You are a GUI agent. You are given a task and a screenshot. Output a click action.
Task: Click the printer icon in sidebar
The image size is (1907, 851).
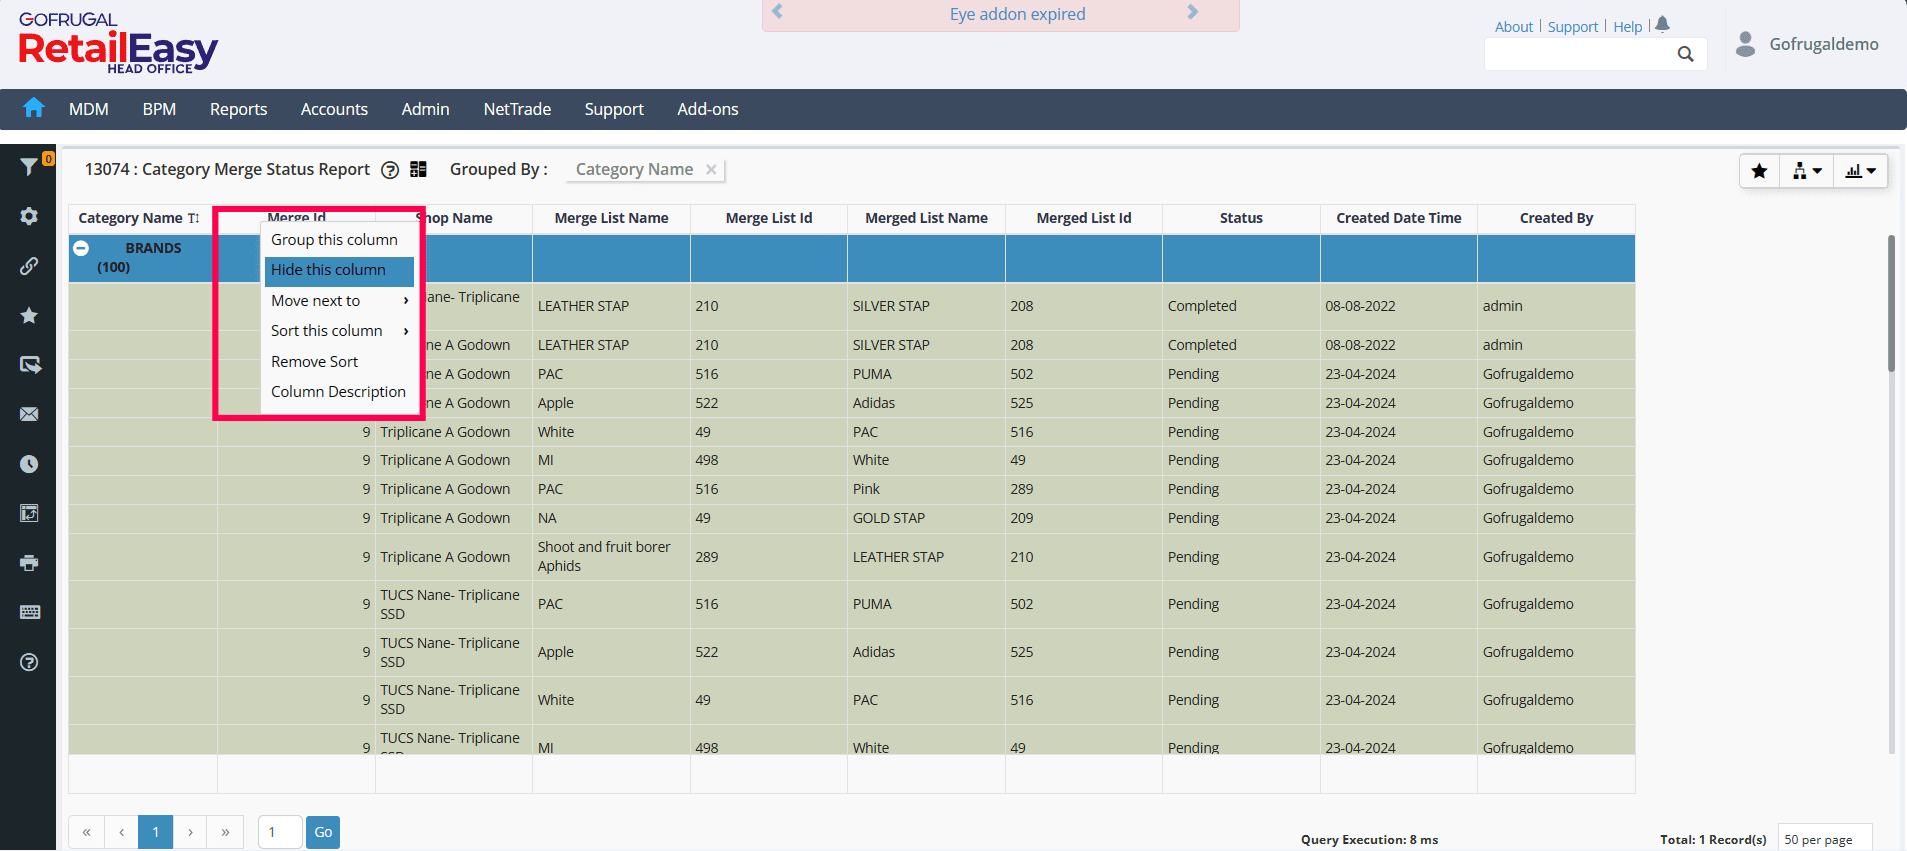(x=29, y=563)
